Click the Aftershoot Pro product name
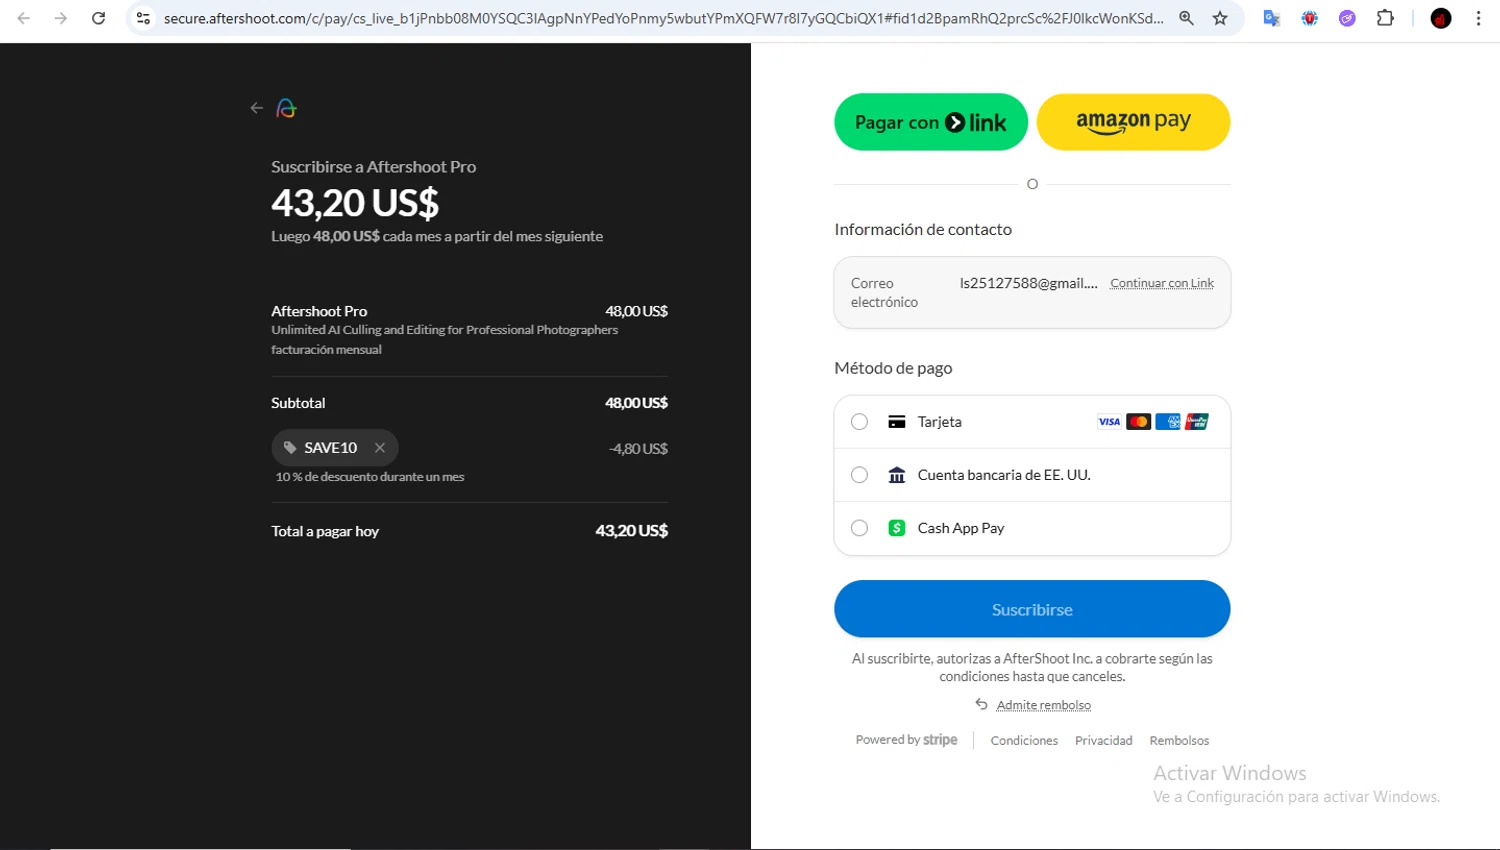 [319, 311]
